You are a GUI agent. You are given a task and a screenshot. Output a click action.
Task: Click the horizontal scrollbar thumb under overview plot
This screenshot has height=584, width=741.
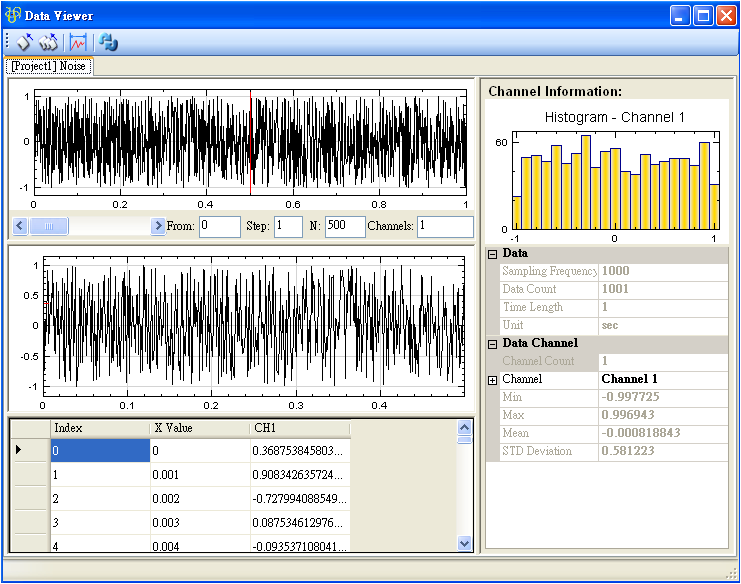49,226
